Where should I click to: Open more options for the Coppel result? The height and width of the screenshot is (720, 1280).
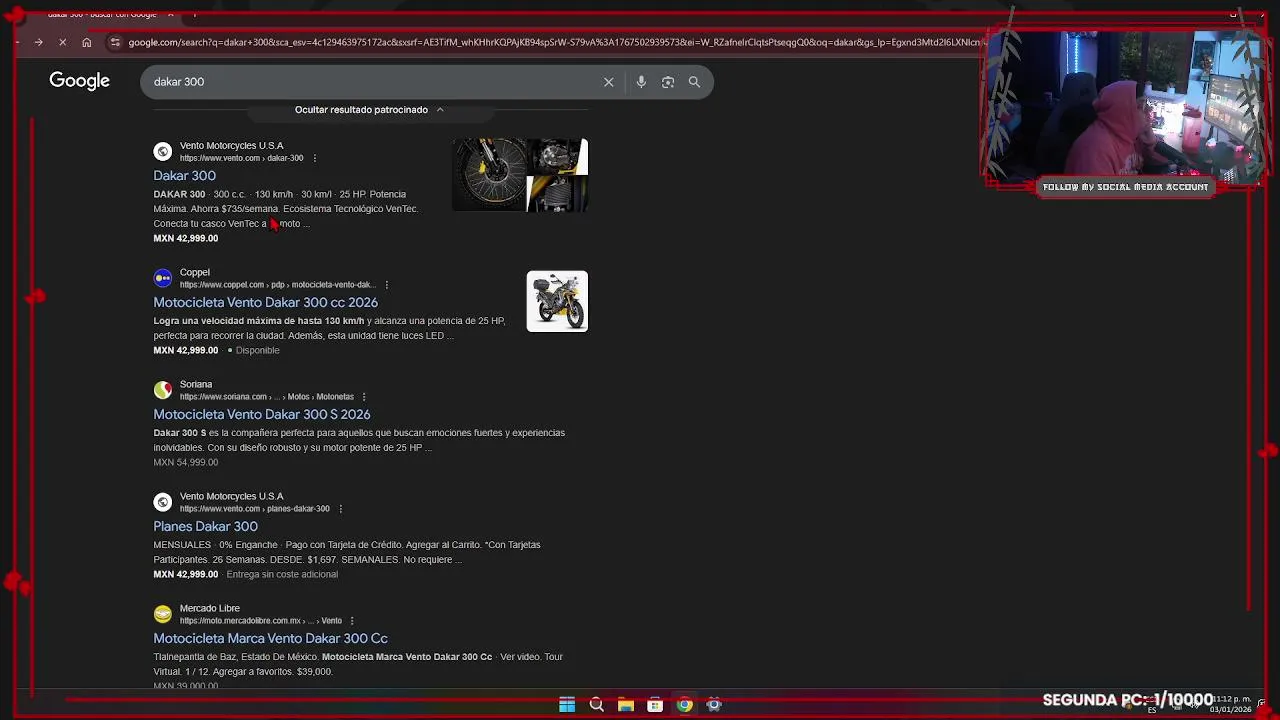click(x=386, y=285)
